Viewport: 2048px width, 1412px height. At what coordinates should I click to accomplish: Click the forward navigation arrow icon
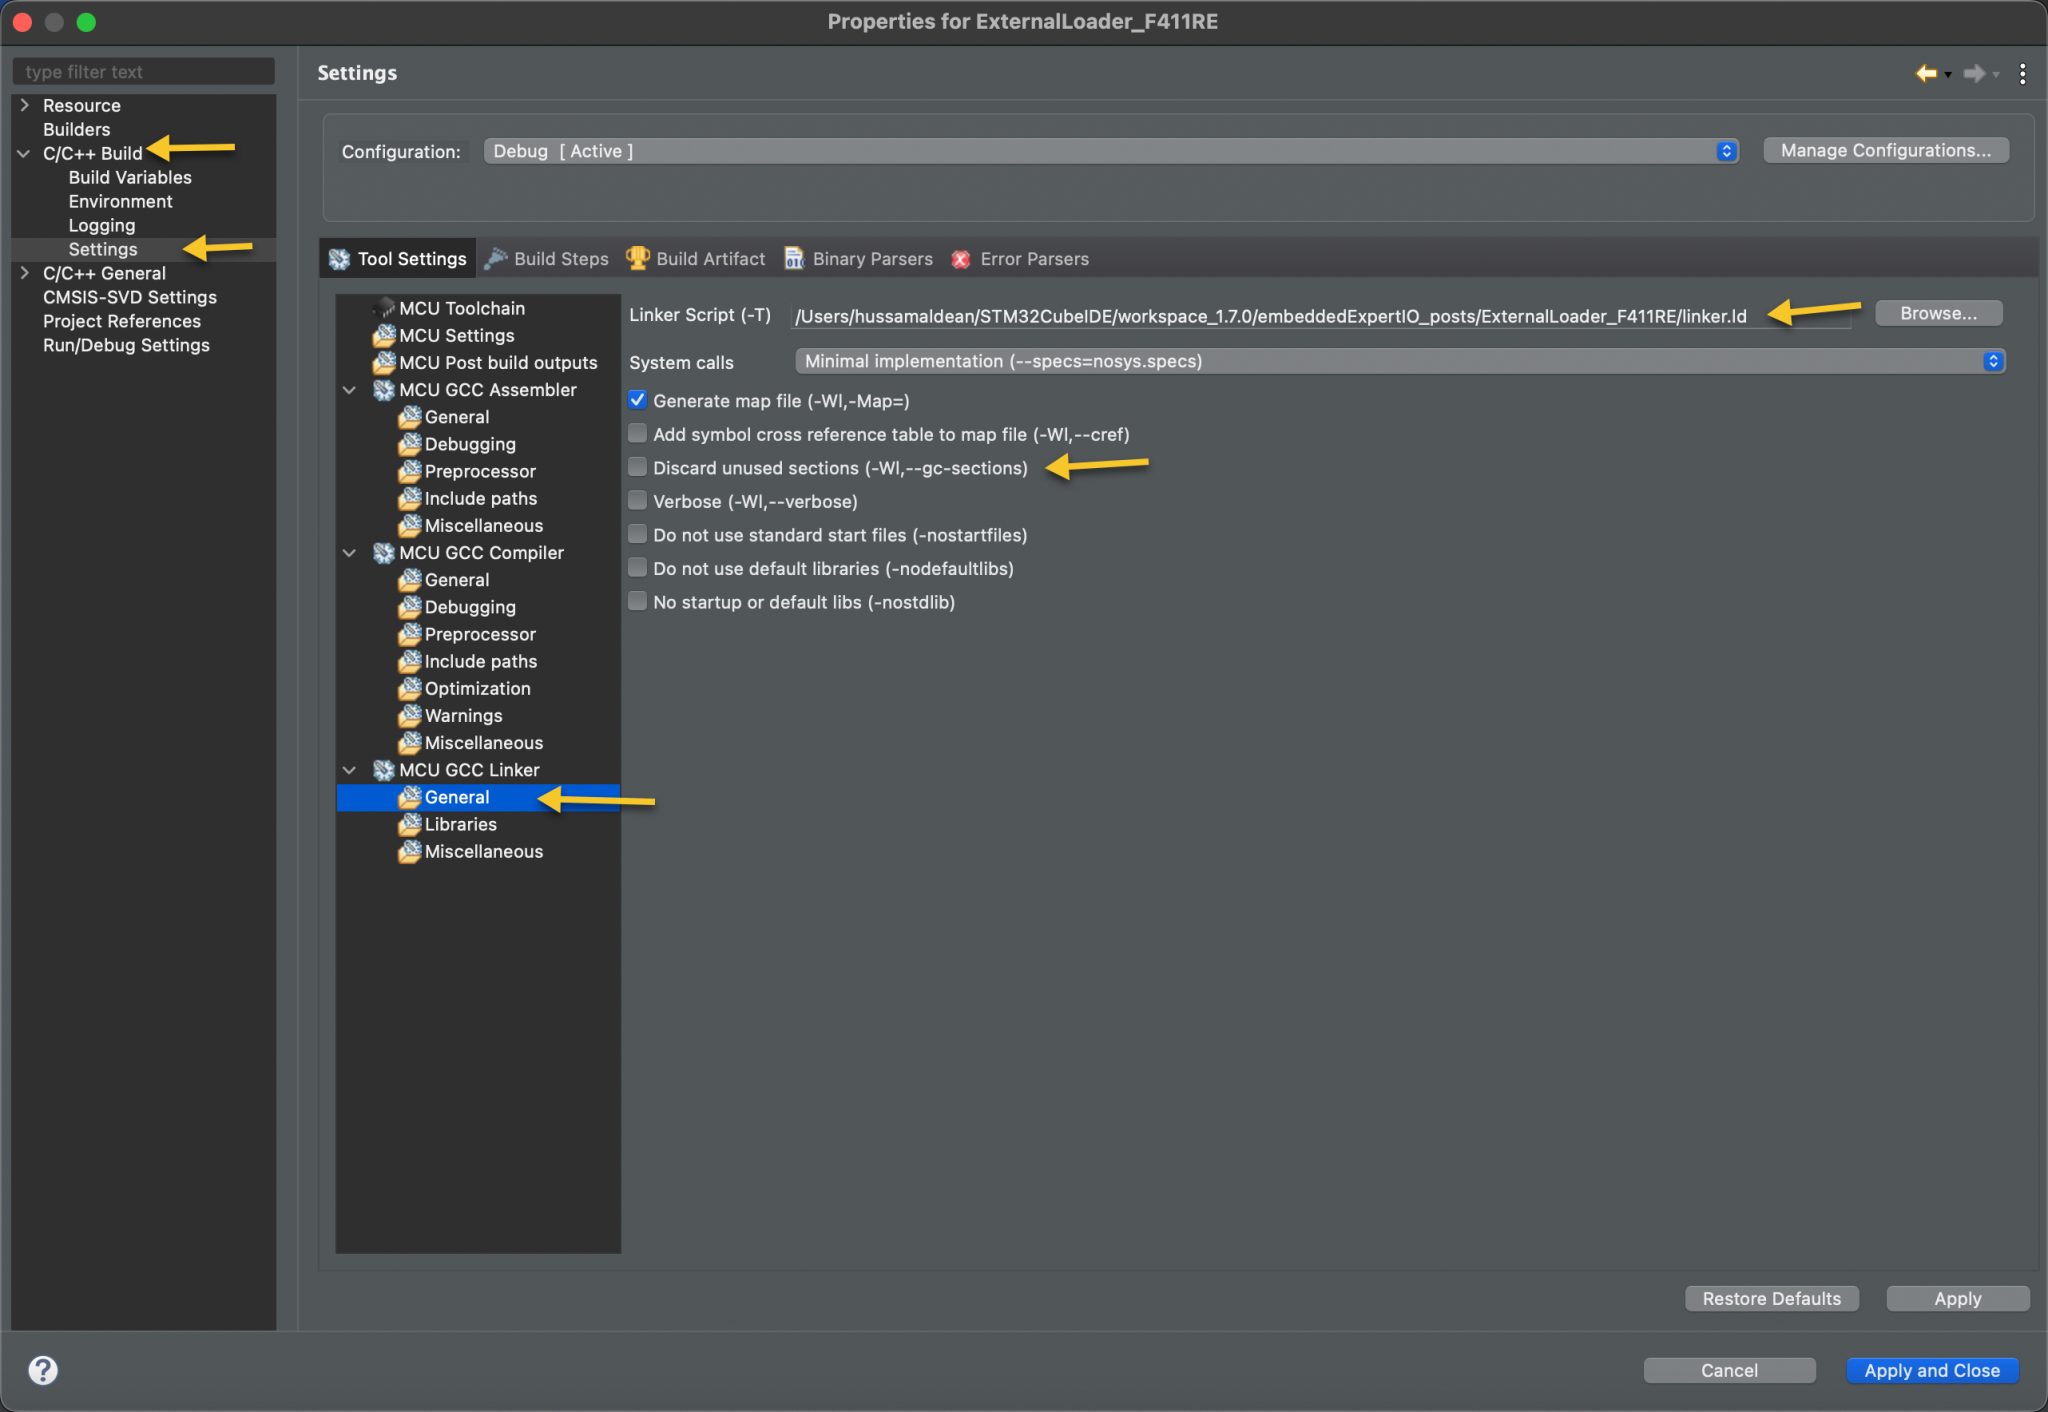pyautogui.click(x=1972, y=73)
